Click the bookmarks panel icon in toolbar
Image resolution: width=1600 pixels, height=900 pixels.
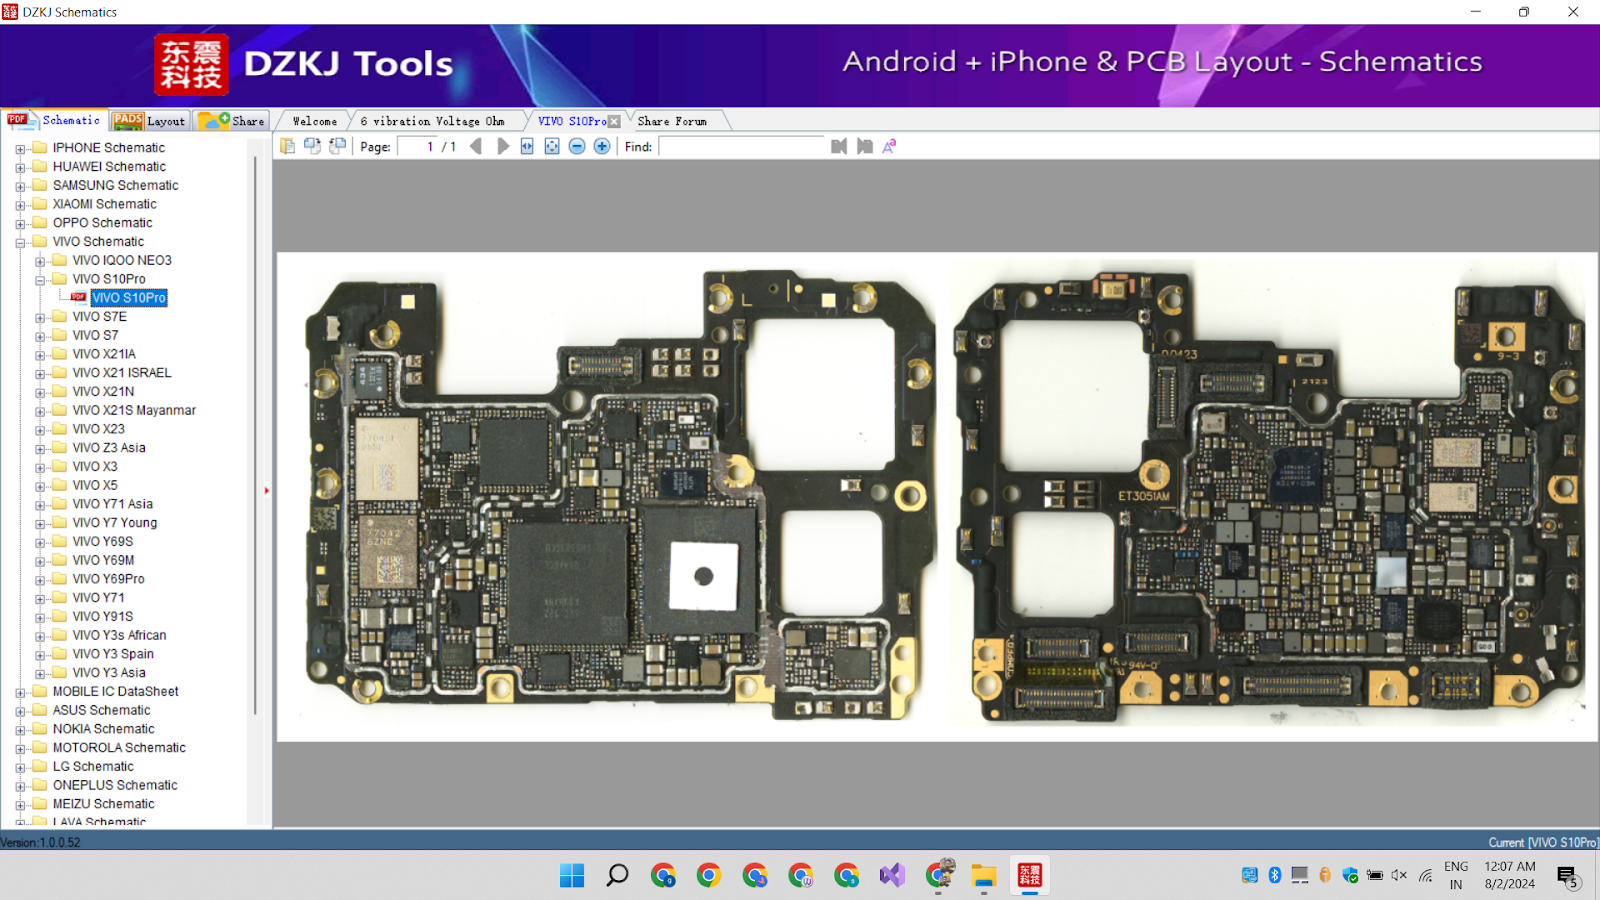click(x=287, y=146)
